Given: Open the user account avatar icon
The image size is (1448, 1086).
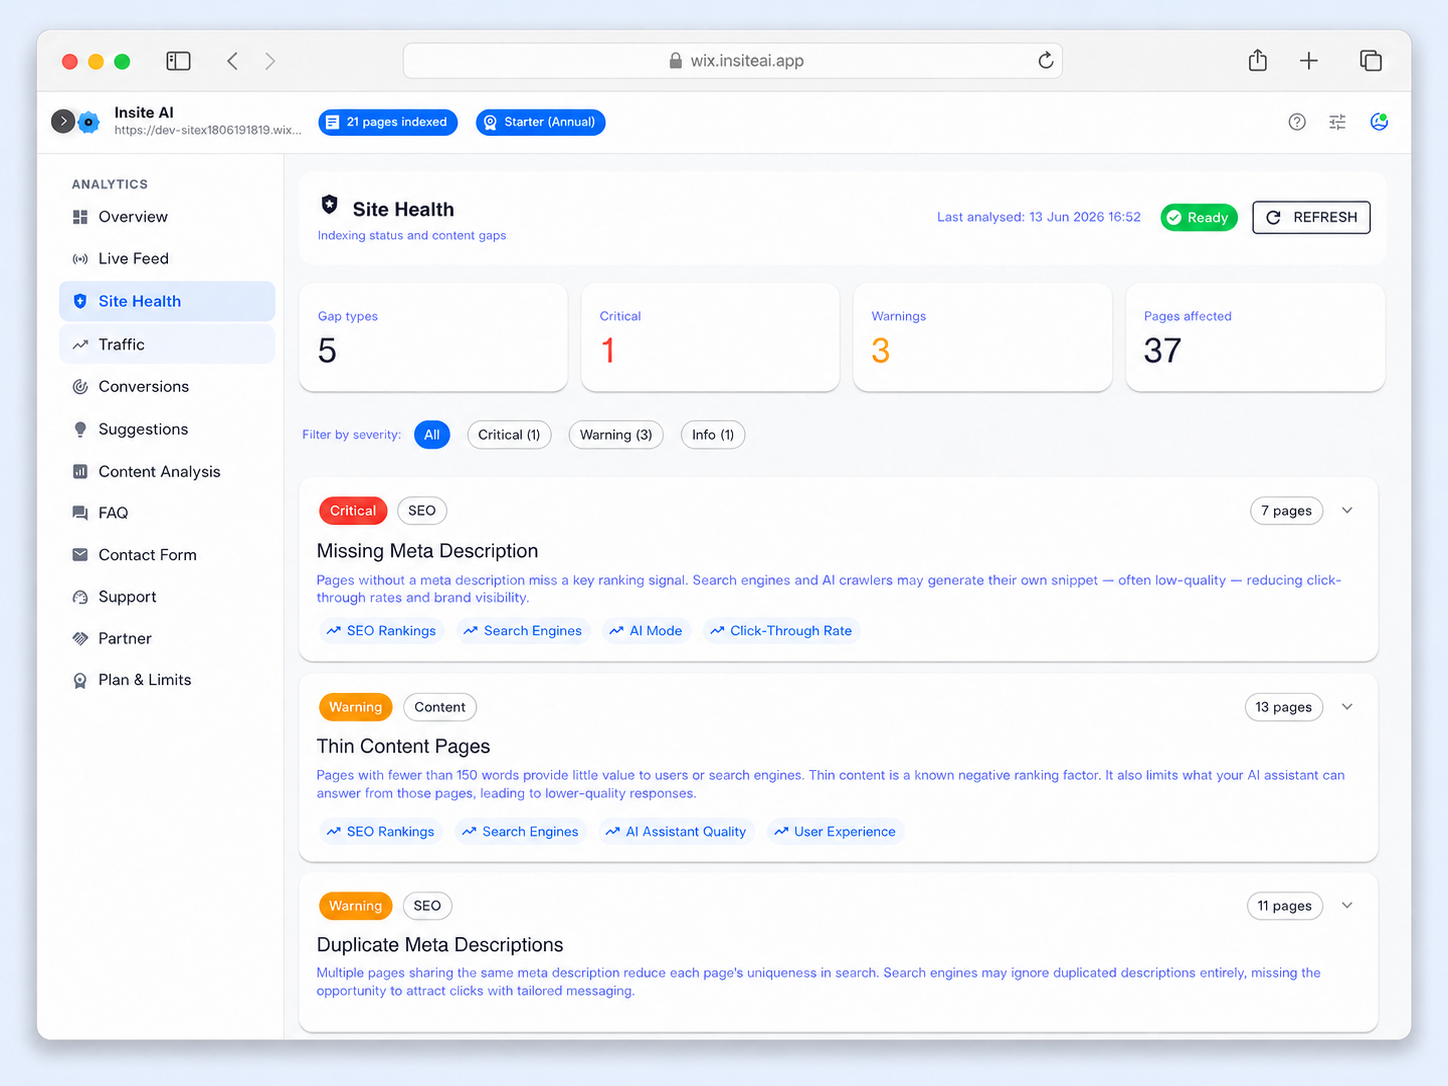Looking at the screenshot, I should pyautogui.click(x=1379, y=122).
